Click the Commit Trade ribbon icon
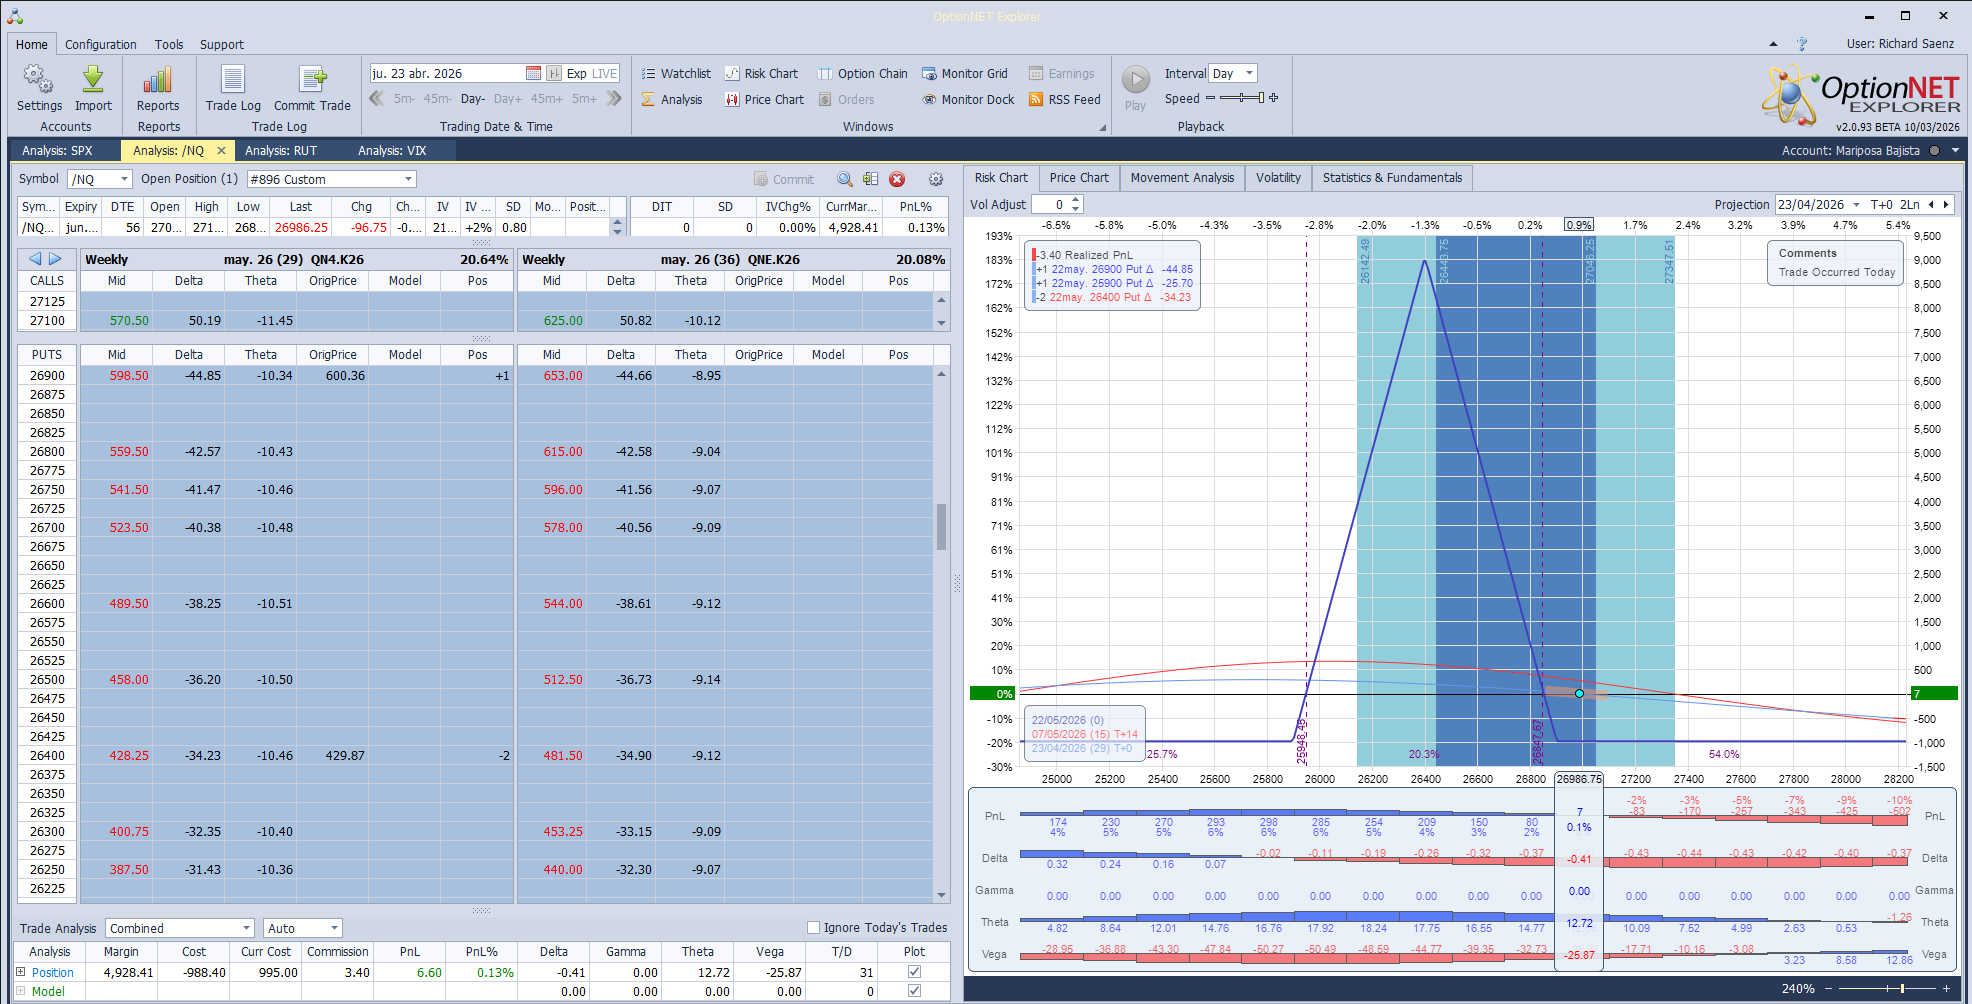The width and height of the screenshot is (1972, 1004). [x=312, y=88]
